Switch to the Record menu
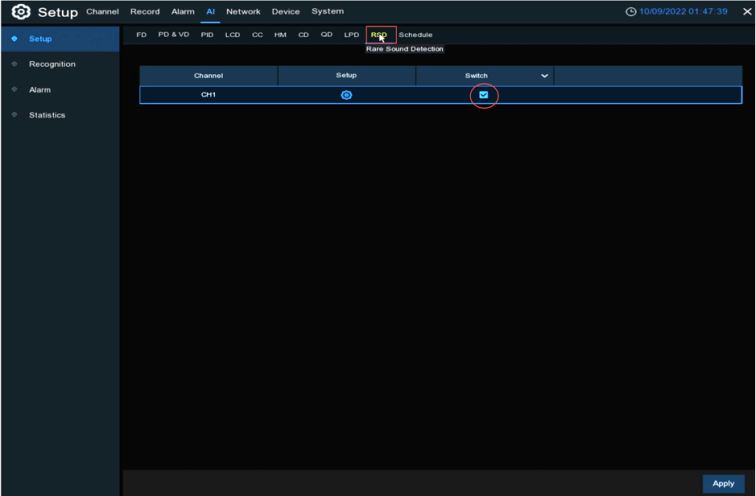Screen dimensions: 756x496 [145, 12]
